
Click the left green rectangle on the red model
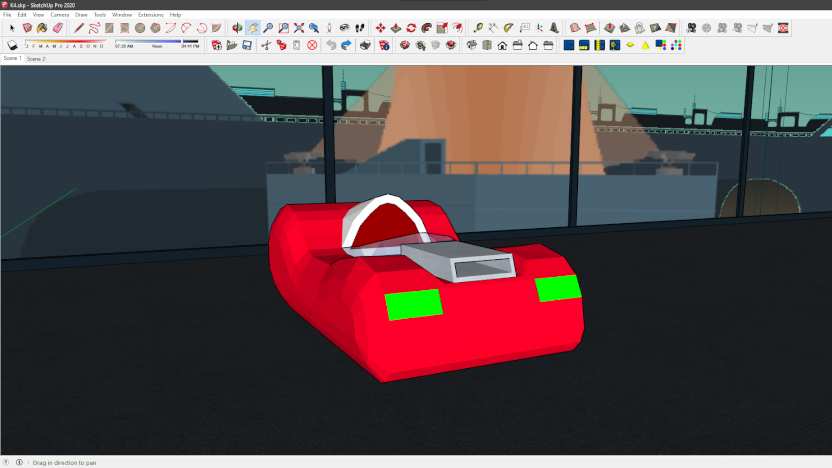click(x=413, y=305)
